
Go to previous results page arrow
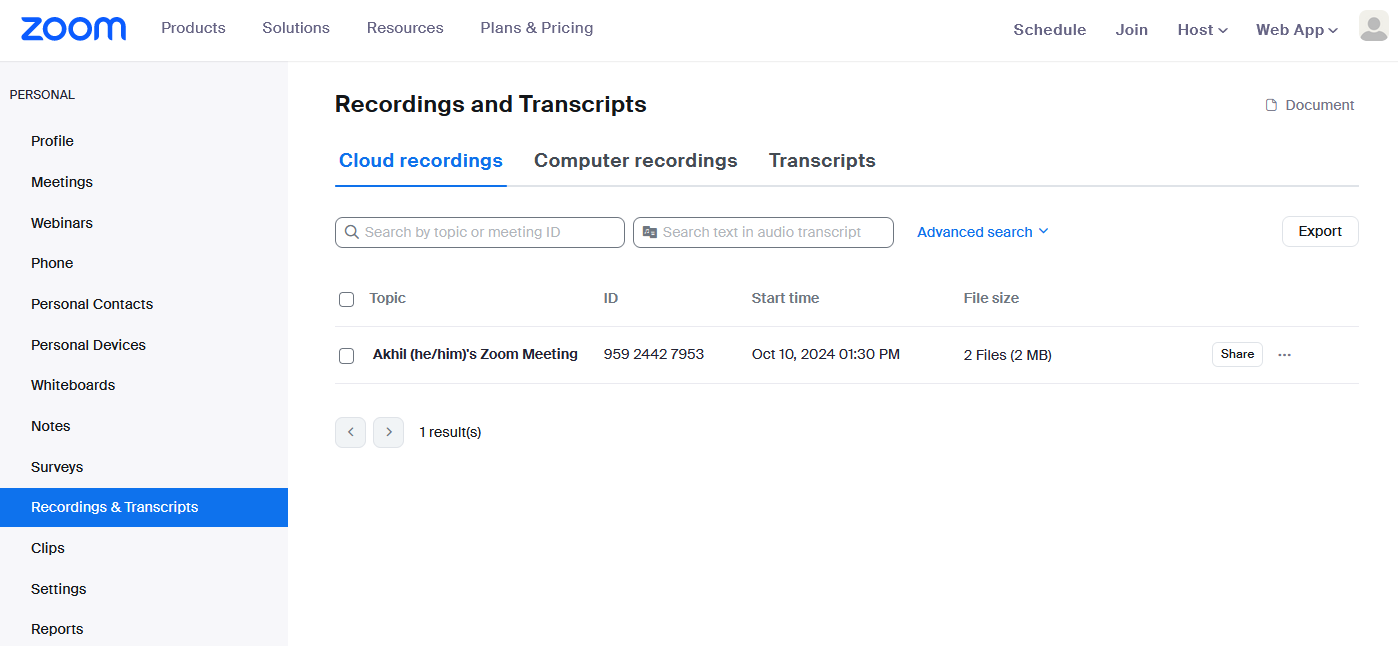tap(350, 432)
